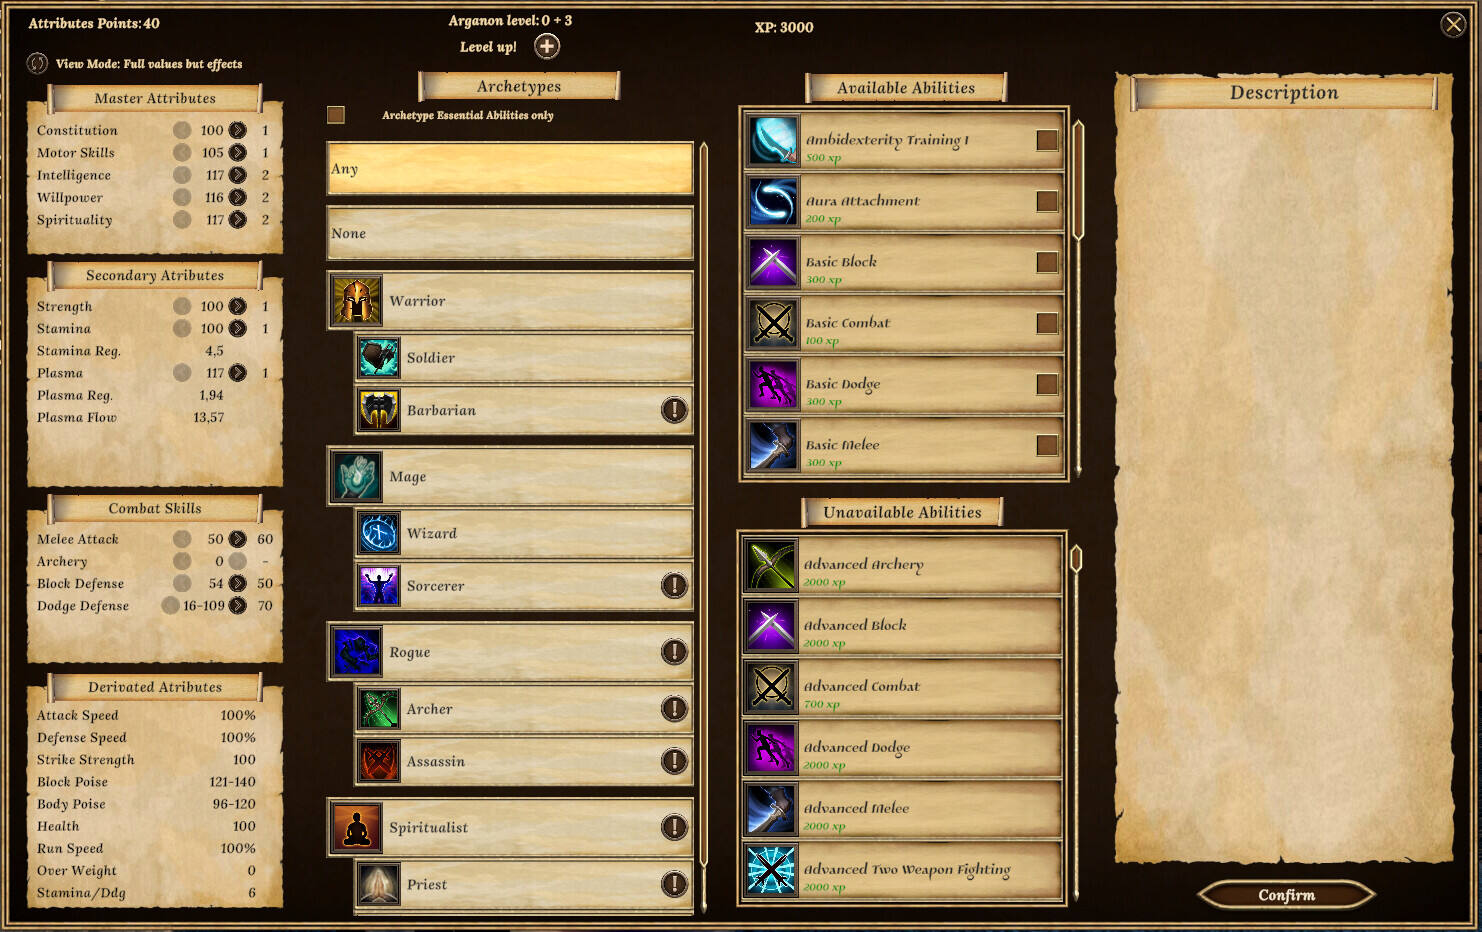Click the Confirm button
1482x932 pixels.
point(1286,895)
